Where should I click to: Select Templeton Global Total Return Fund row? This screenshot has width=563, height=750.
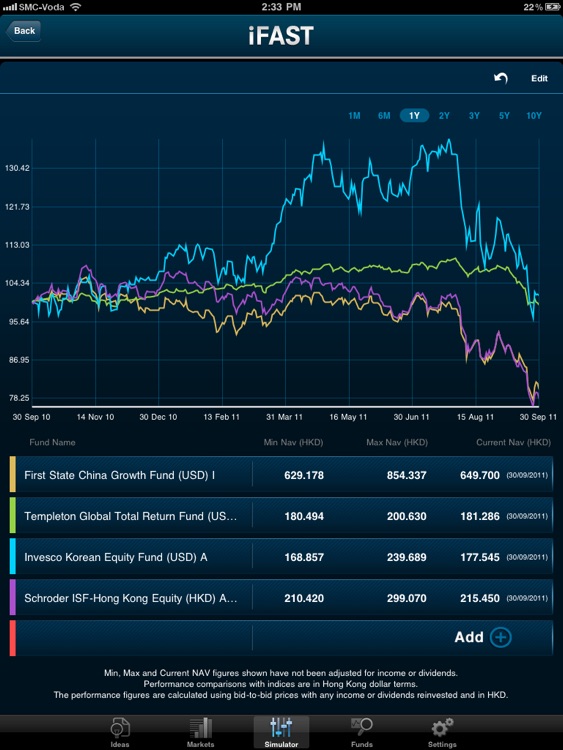coord(281,516)
